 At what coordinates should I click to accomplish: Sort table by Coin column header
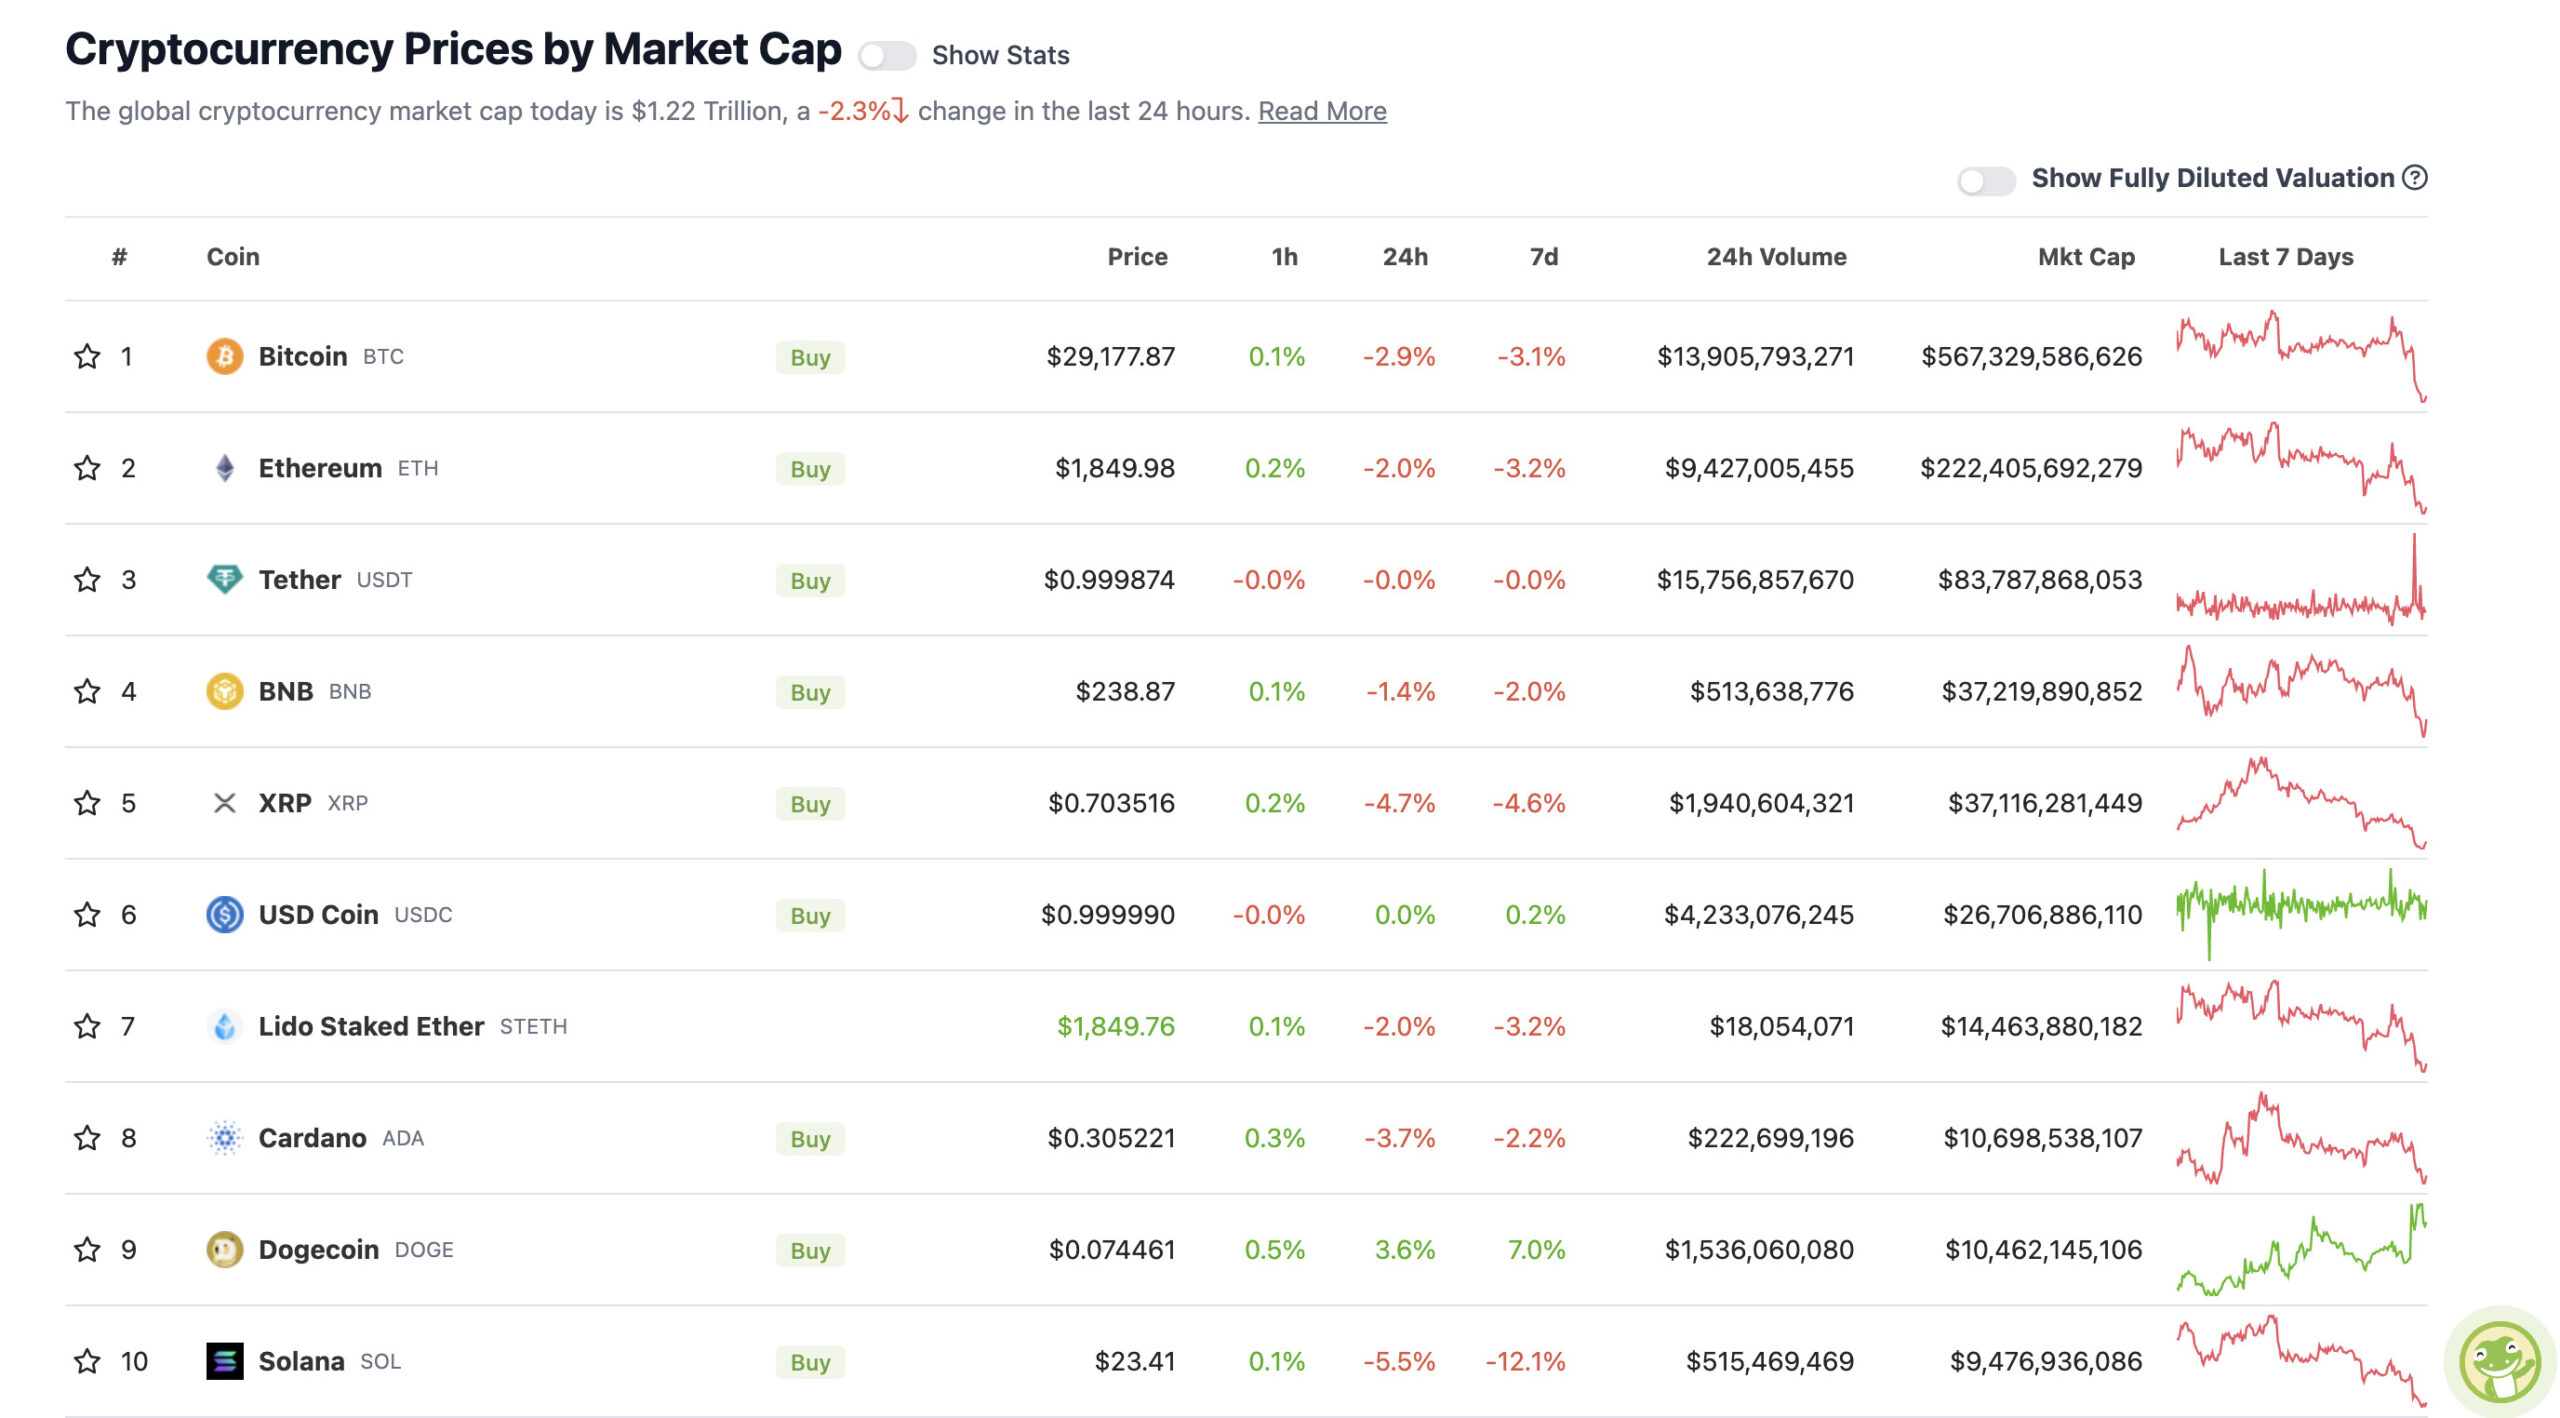click(x=233, y=257)
